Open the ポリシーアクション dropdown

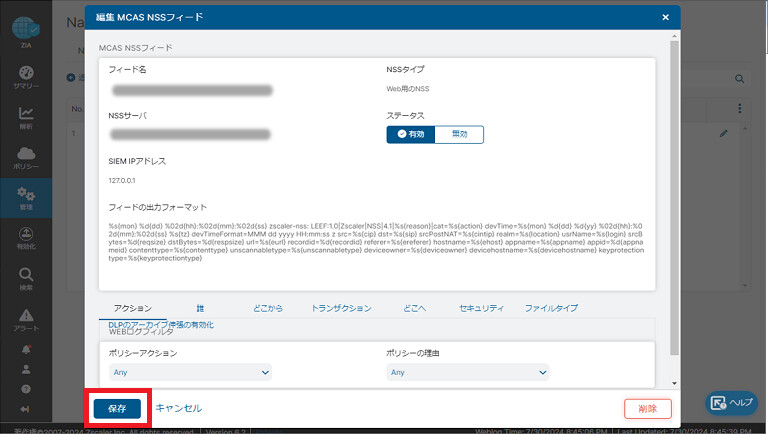[x=190, y=372]
